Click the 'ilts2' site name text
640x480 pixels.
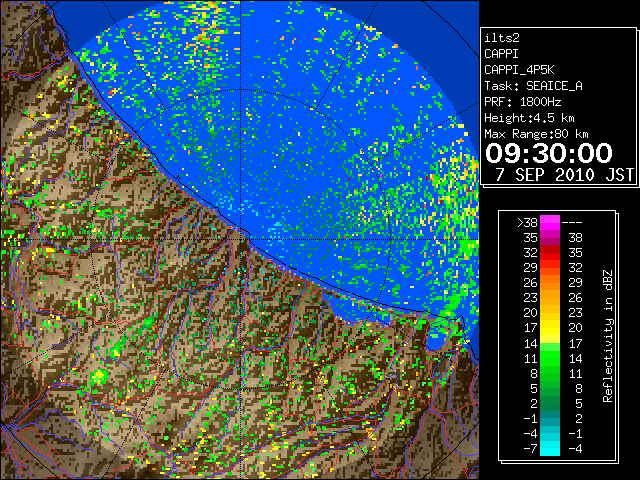[502, 38]
